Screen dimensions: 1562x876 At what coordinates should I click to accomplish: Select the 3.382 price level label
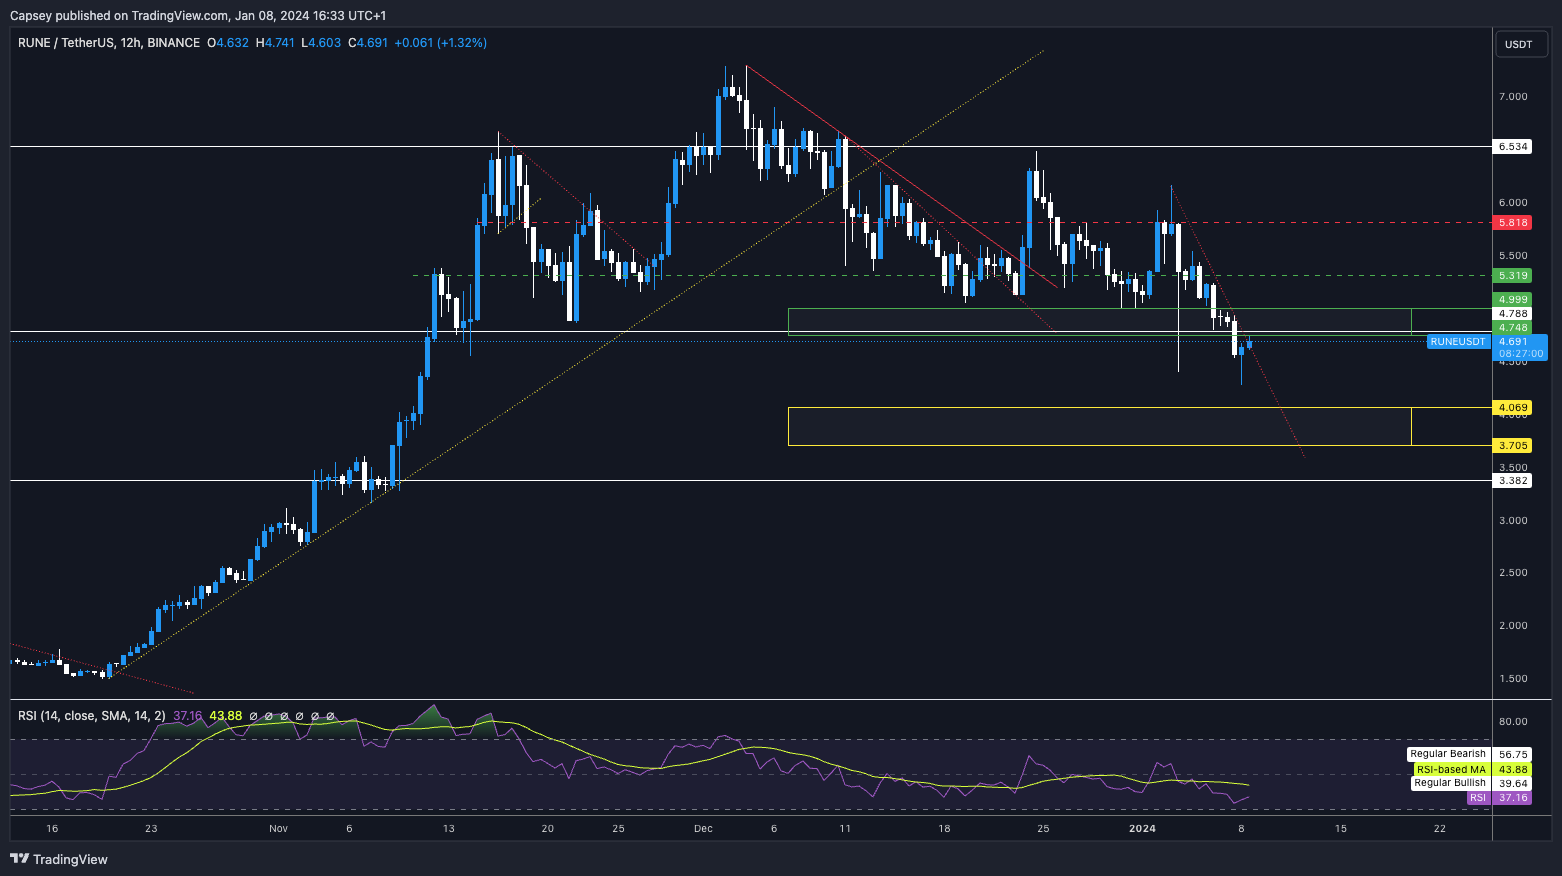1513,481
